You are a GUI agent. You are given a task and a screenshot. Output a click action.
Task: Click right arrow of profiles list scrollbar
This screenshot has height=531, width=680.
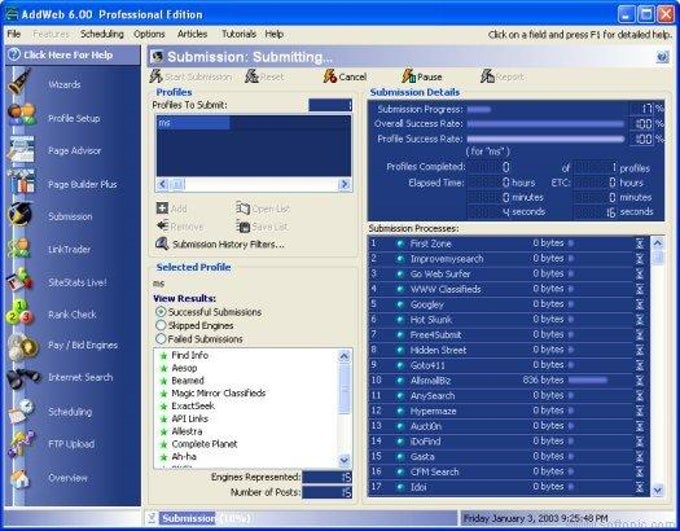[x=344, y=185]
